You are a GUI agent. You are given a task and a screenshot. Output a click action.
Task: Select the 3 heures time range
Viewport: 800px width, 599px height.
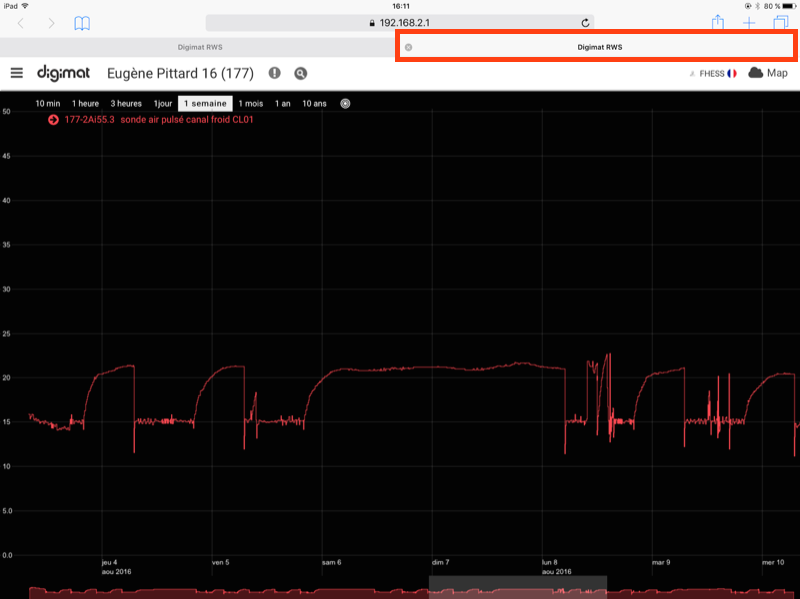point(126,104)
